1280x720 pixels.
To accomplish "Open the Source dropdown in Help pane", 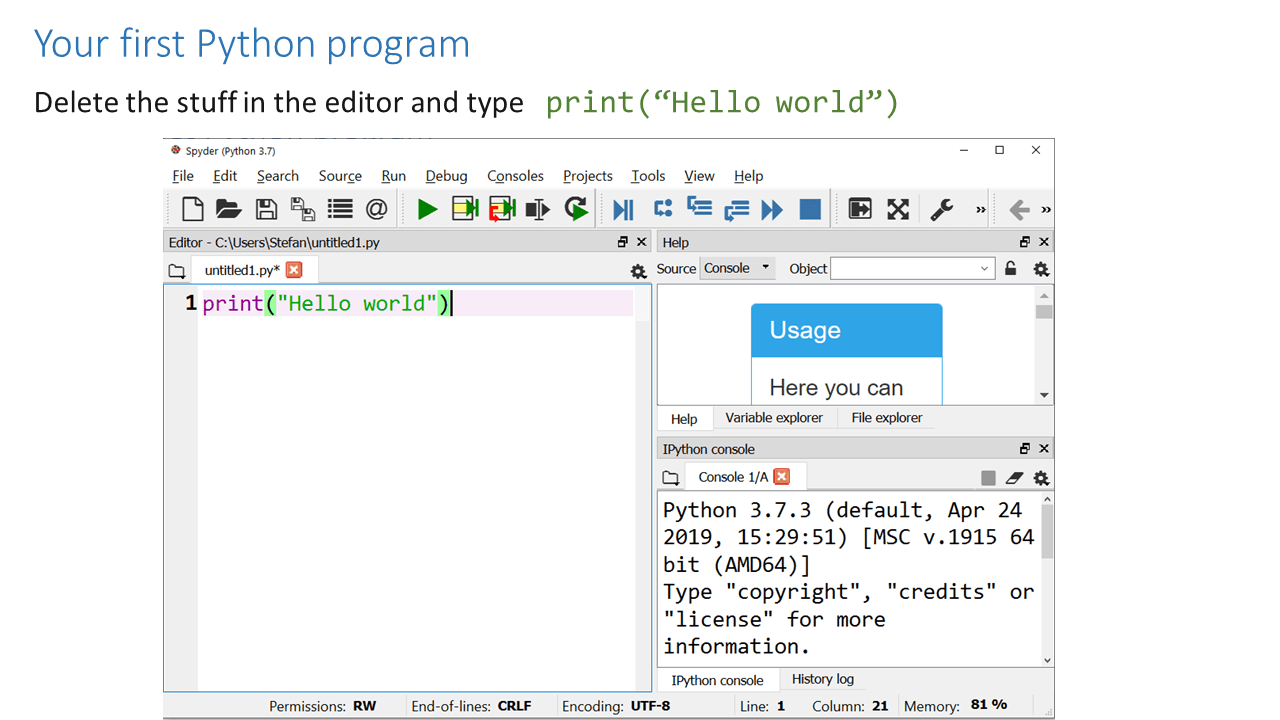I will tap(737, 268).
